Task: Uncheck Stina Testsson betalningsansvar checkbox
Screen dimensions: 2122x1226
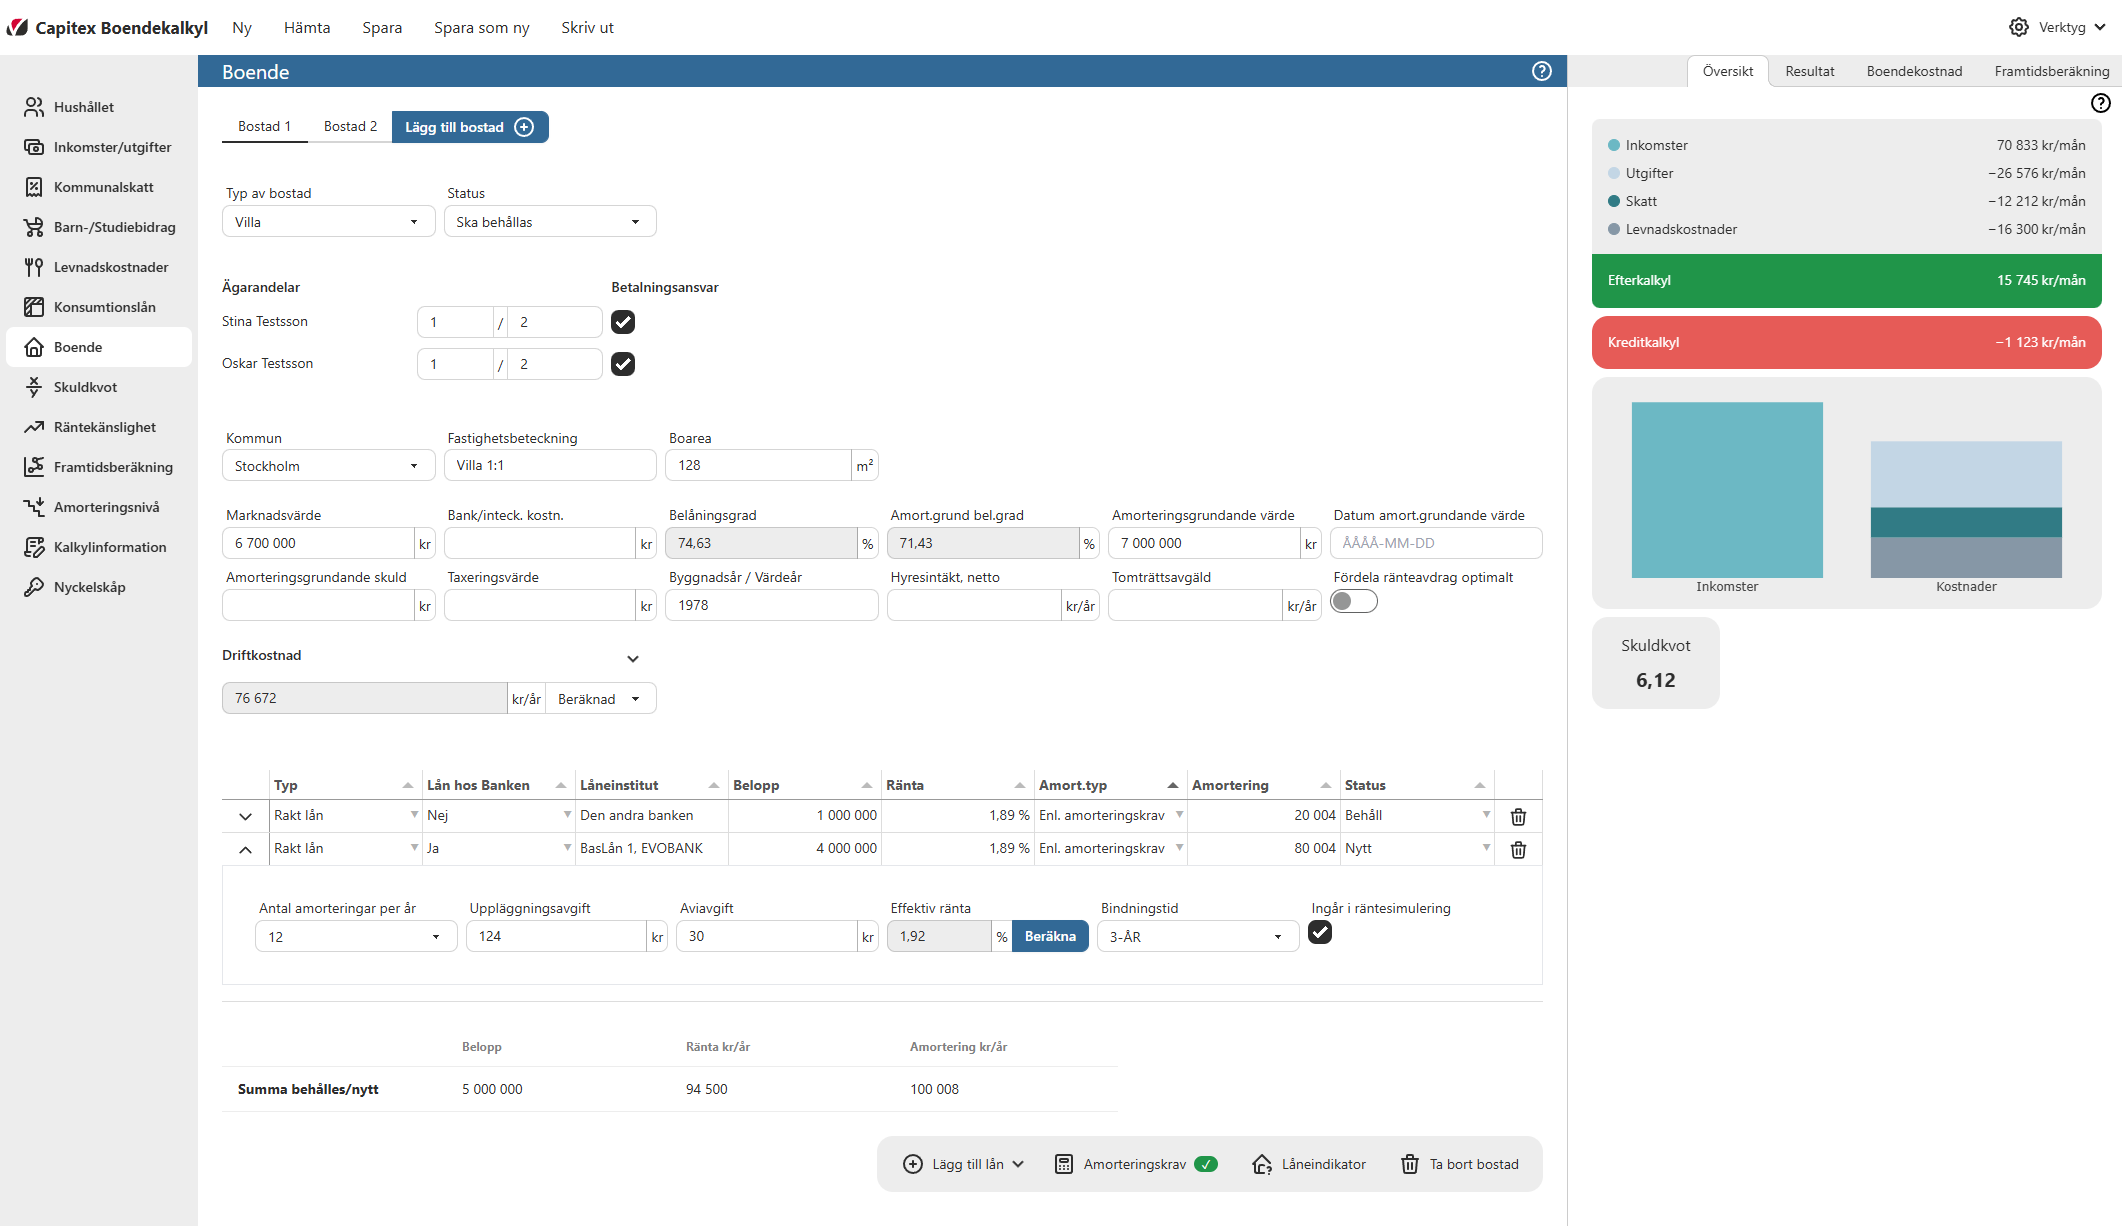Action: 623,322
